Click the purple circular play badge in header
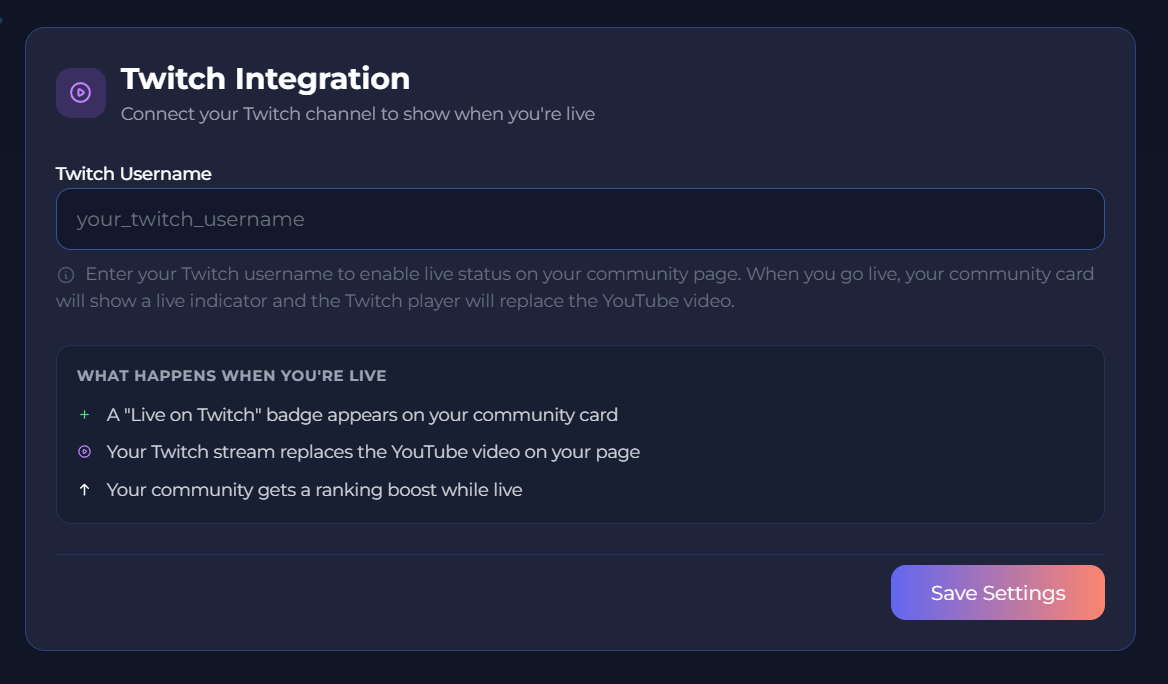The width and height of the screenshot is (1168, 684). tap(80, 92)
